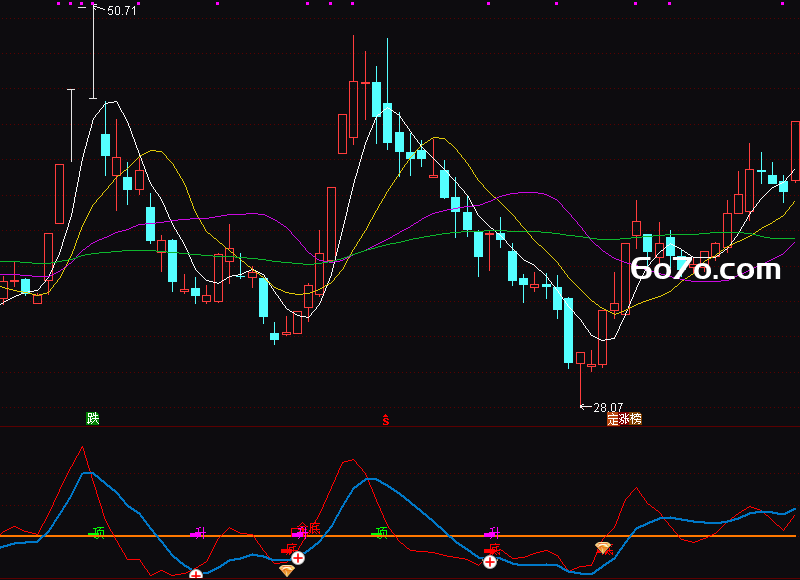
Task: Click the green 顶 marker under the S marker
Action: point(379,533)
